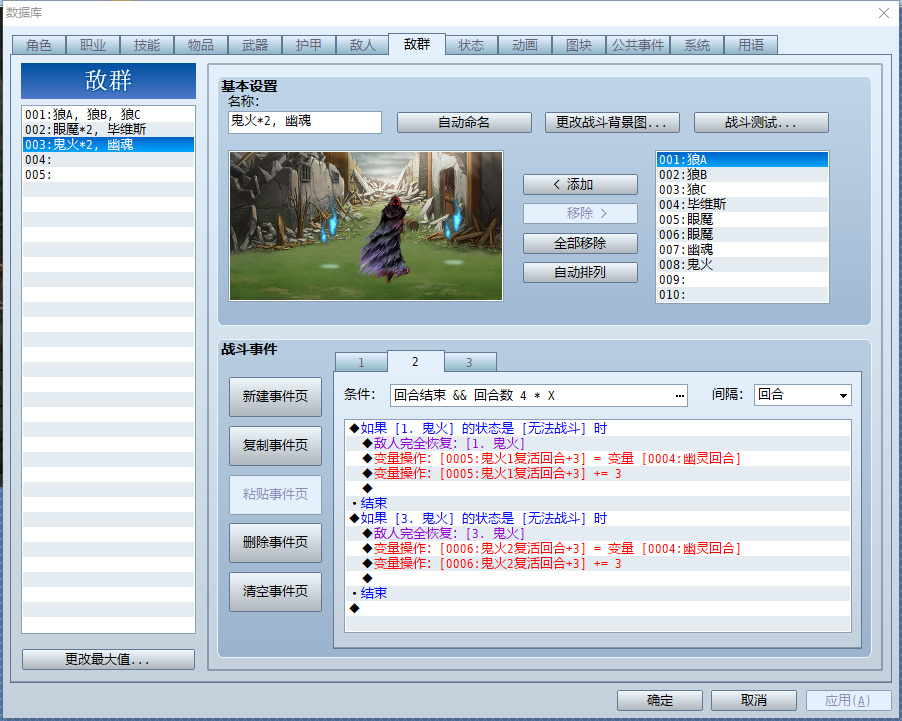
Task: Open the 护甲 tab
Action: (x=309, y=45)
